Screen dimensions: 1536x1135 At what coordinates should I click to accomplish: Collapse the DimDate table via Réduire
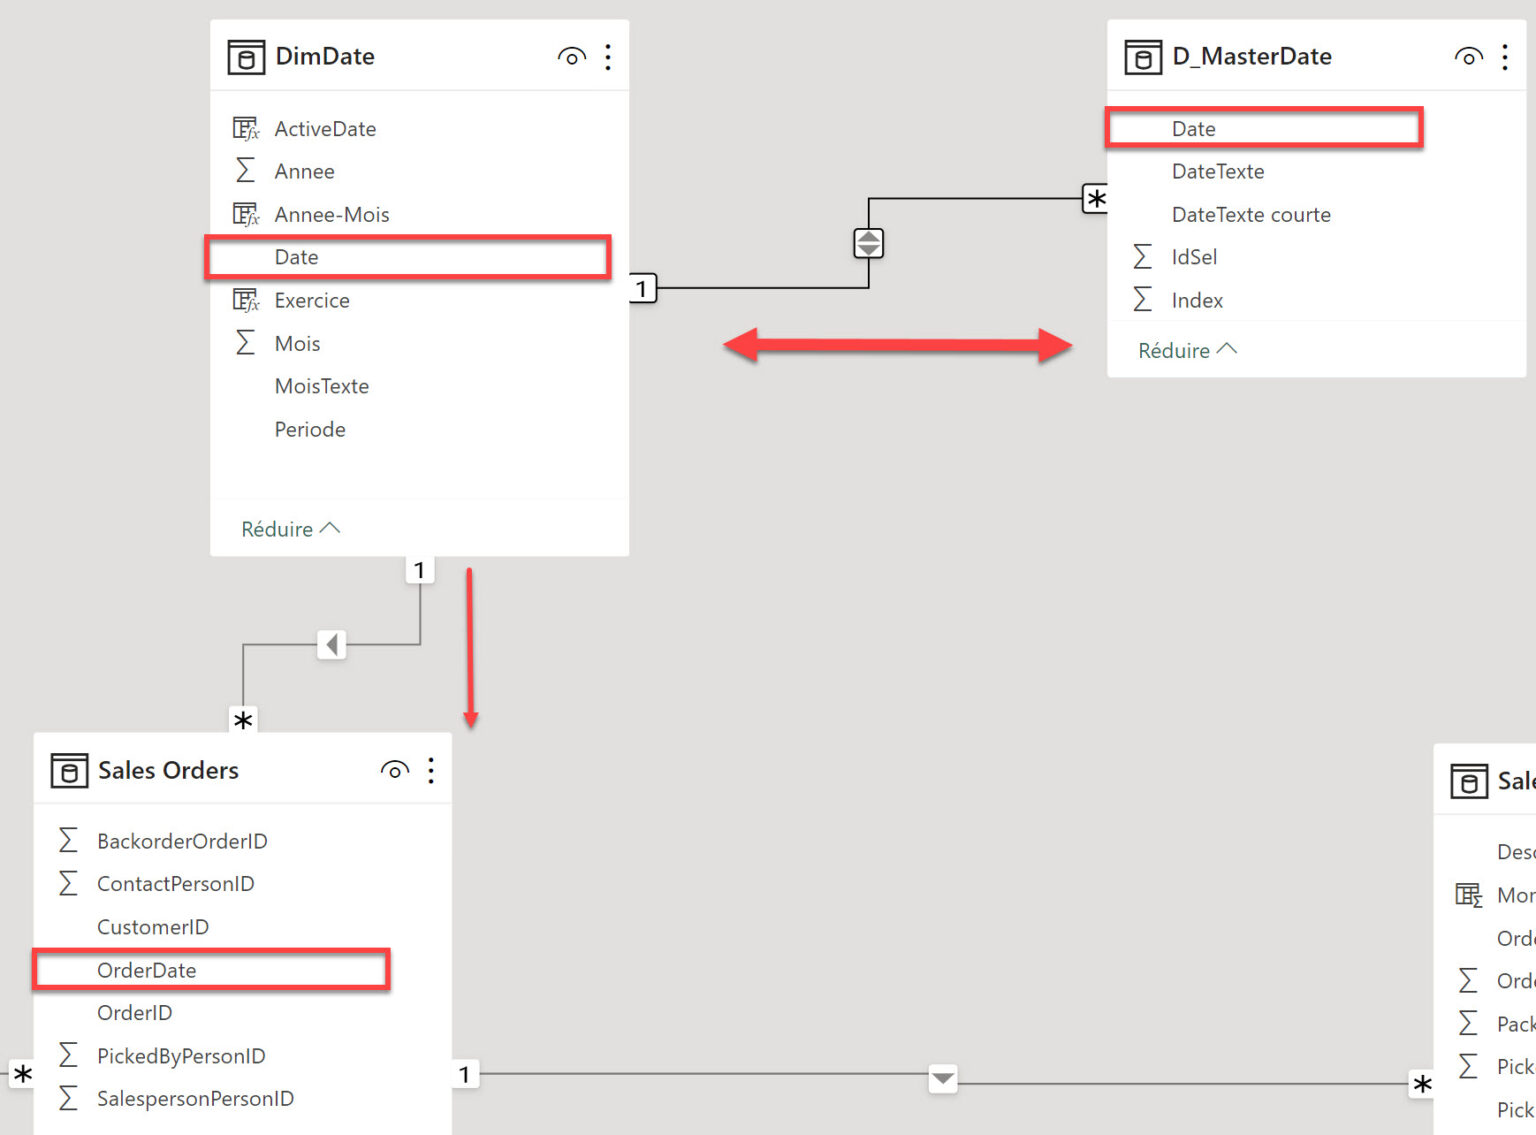click(290, 528)
